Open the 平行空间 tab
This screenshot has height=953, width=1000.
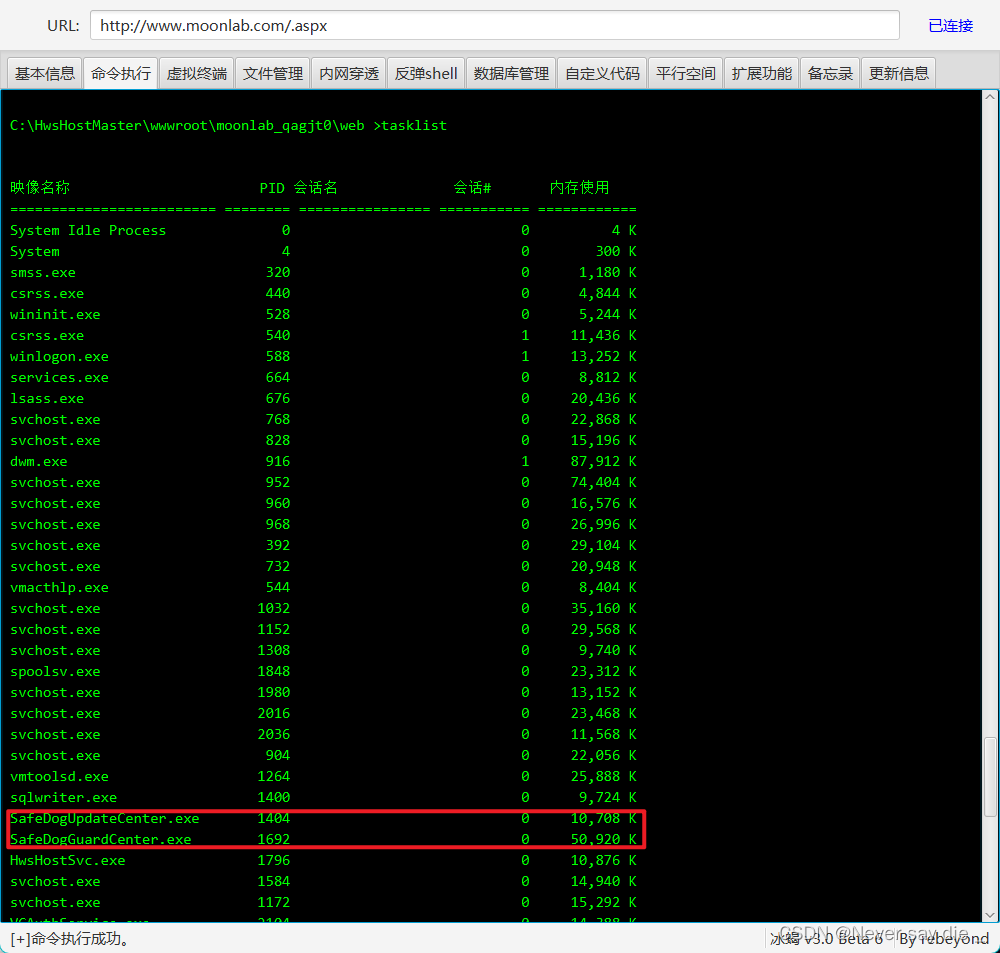pyautogui.click(x=686, y=73)
